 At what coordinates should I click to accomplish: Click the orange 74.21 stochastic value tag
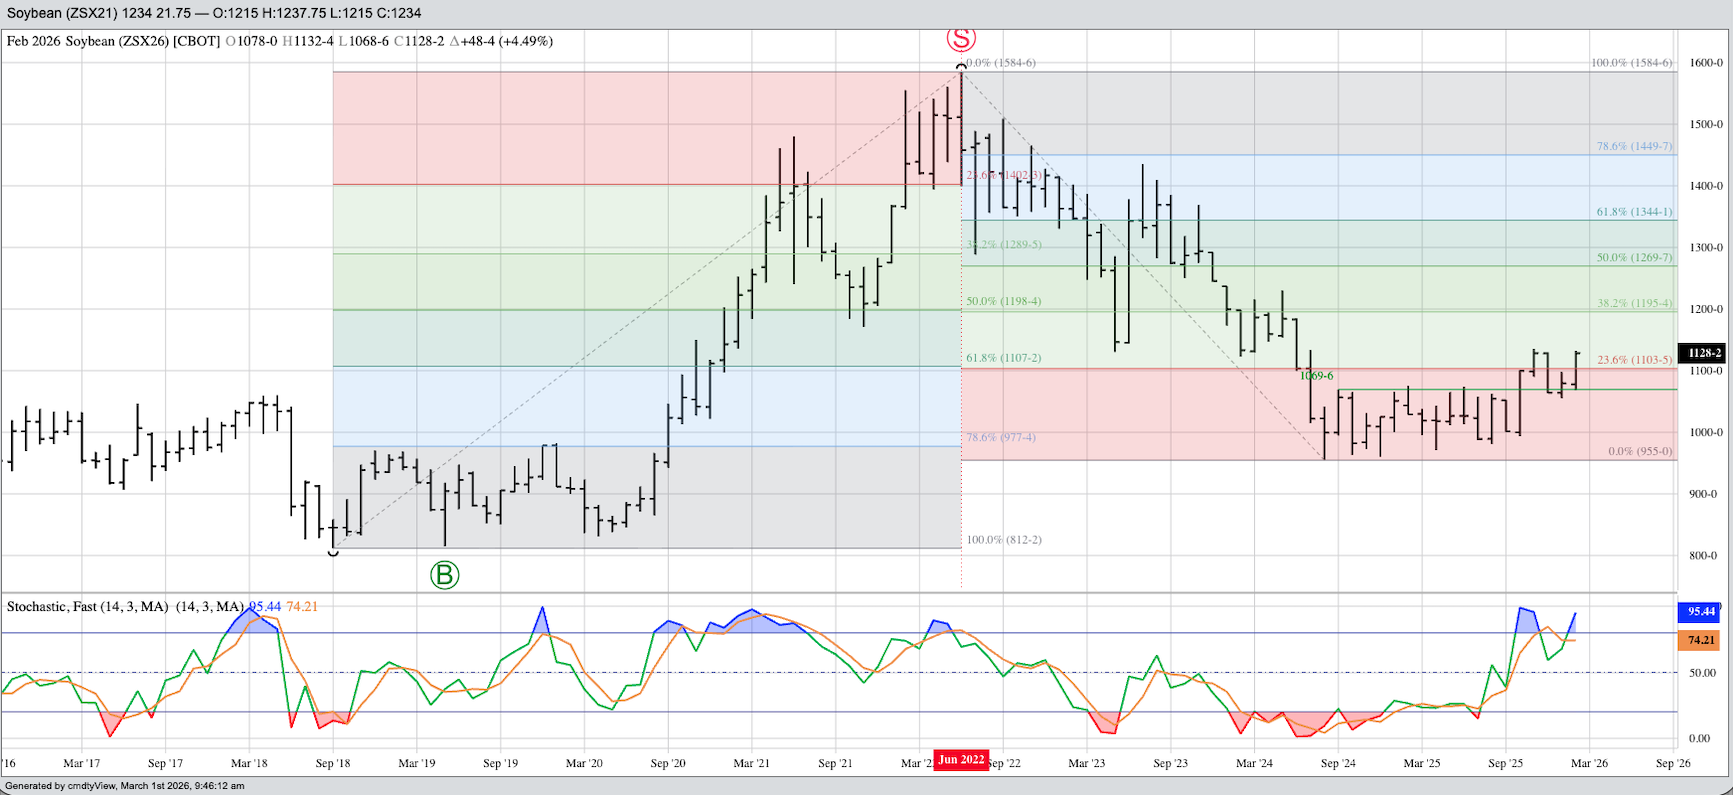point(1701,640)
